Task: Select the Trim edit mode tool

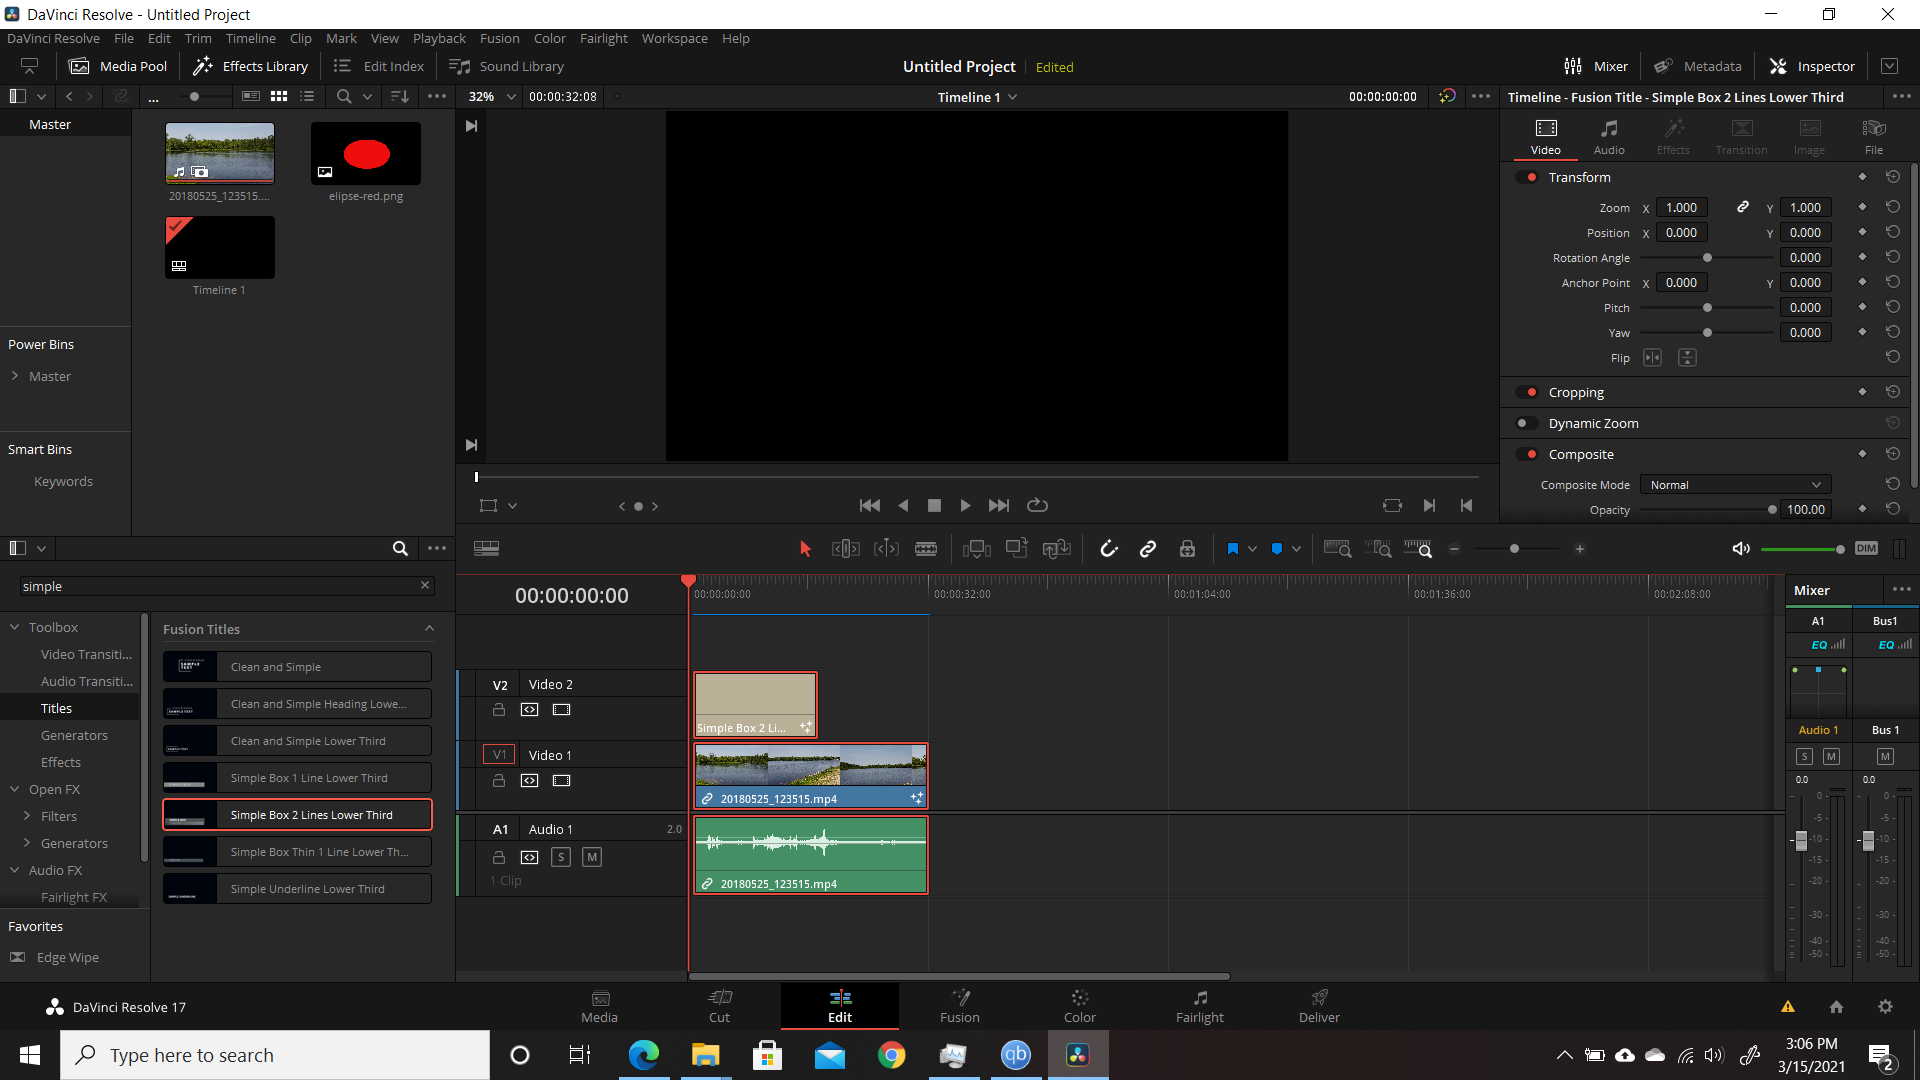Action: coord(846,549)
